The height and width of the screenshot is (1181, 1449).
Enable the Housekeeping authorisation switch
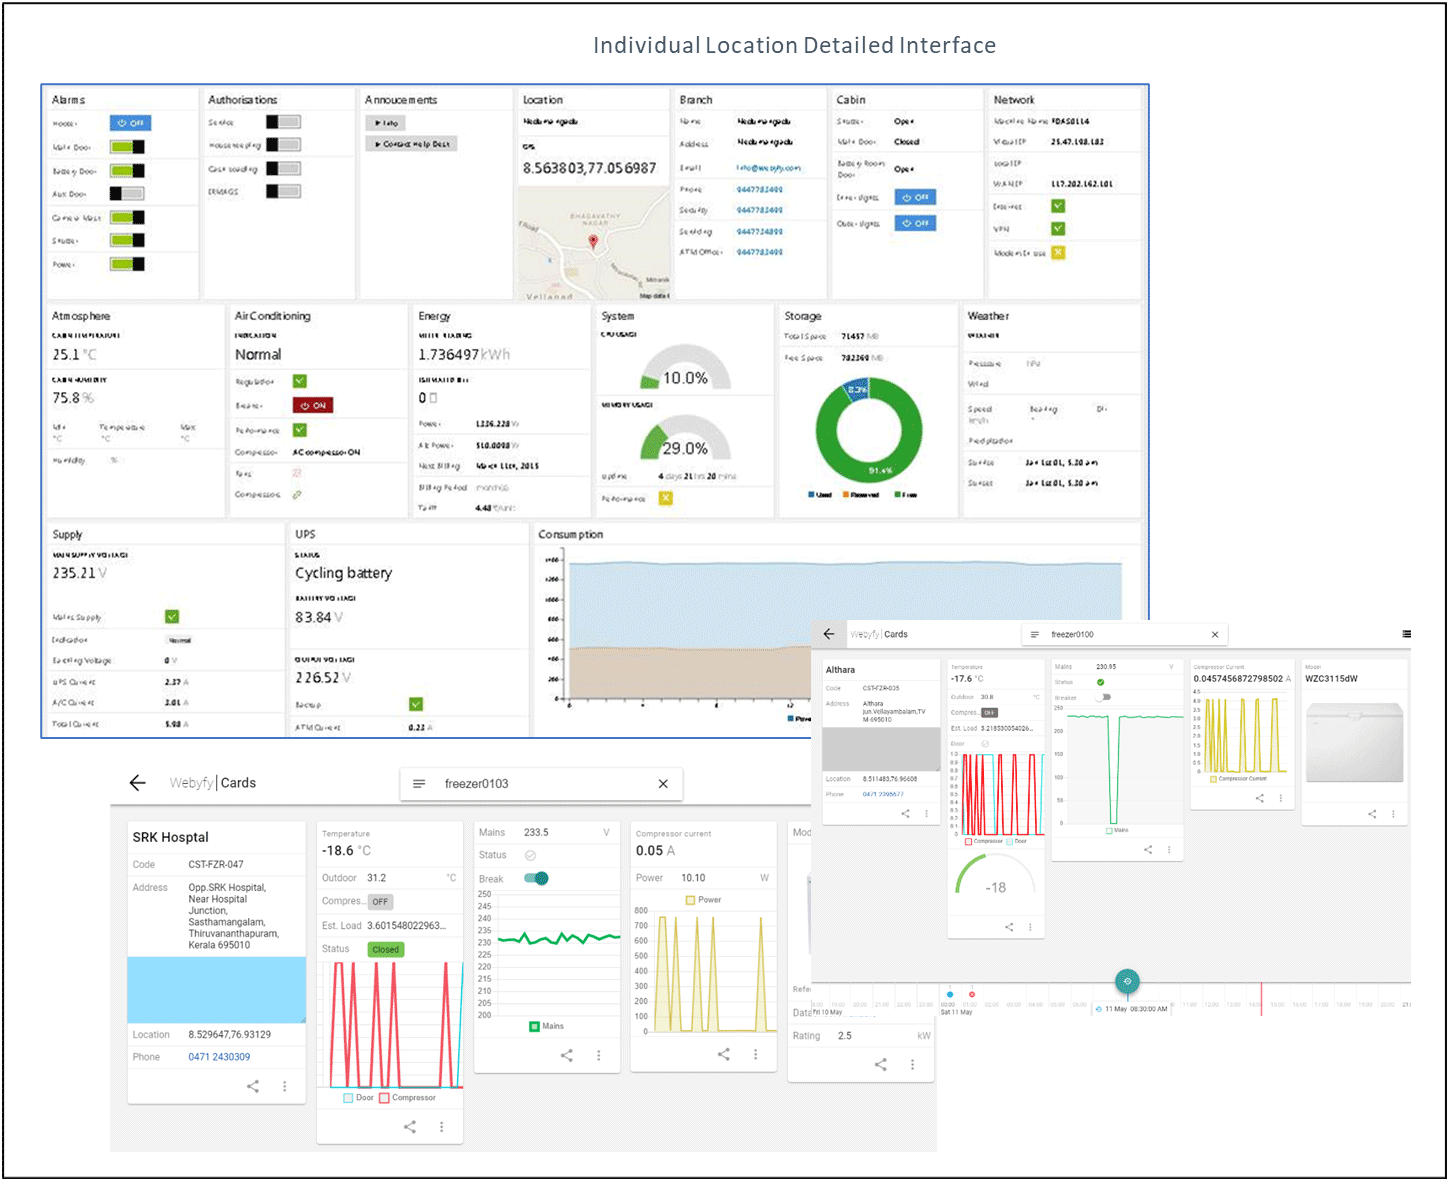tap(283, 145)
